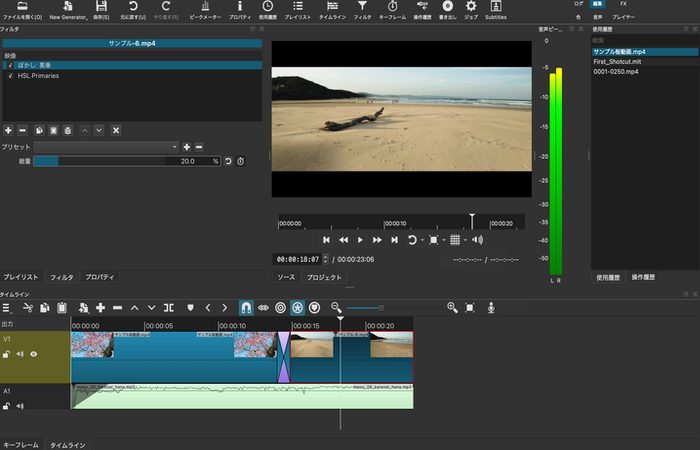This screenshot has height=450, width=700.
Task: Open the timeline hamburger menu
Action: pos(7,307)
